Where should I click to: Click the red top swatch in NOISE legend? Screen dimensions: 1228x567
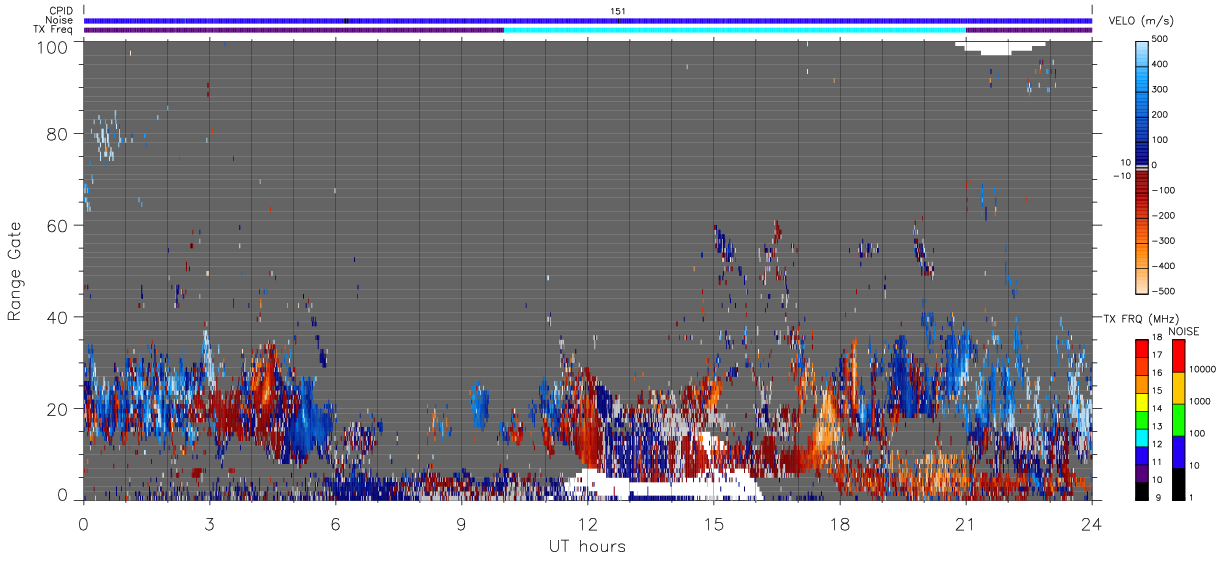(x=1178, y=355)
